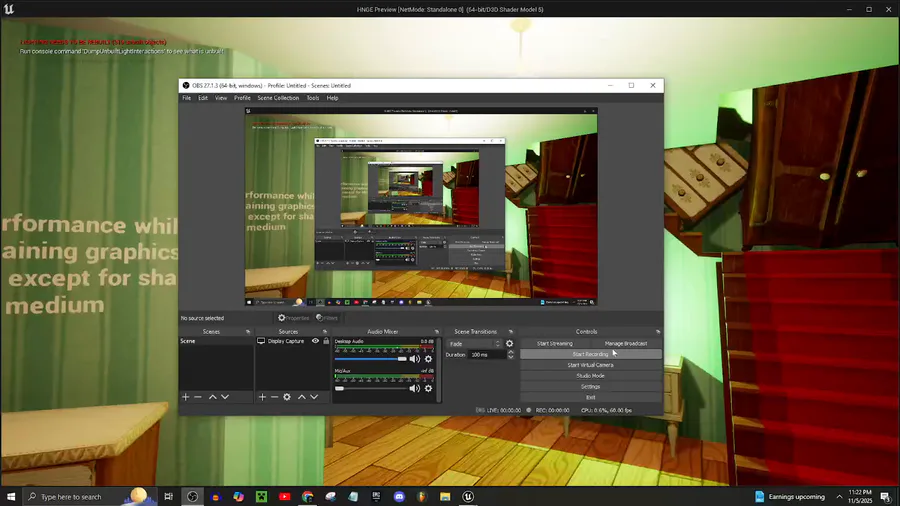Open the Scene Collection menu

pyautogui.click(x=278, y=98)
